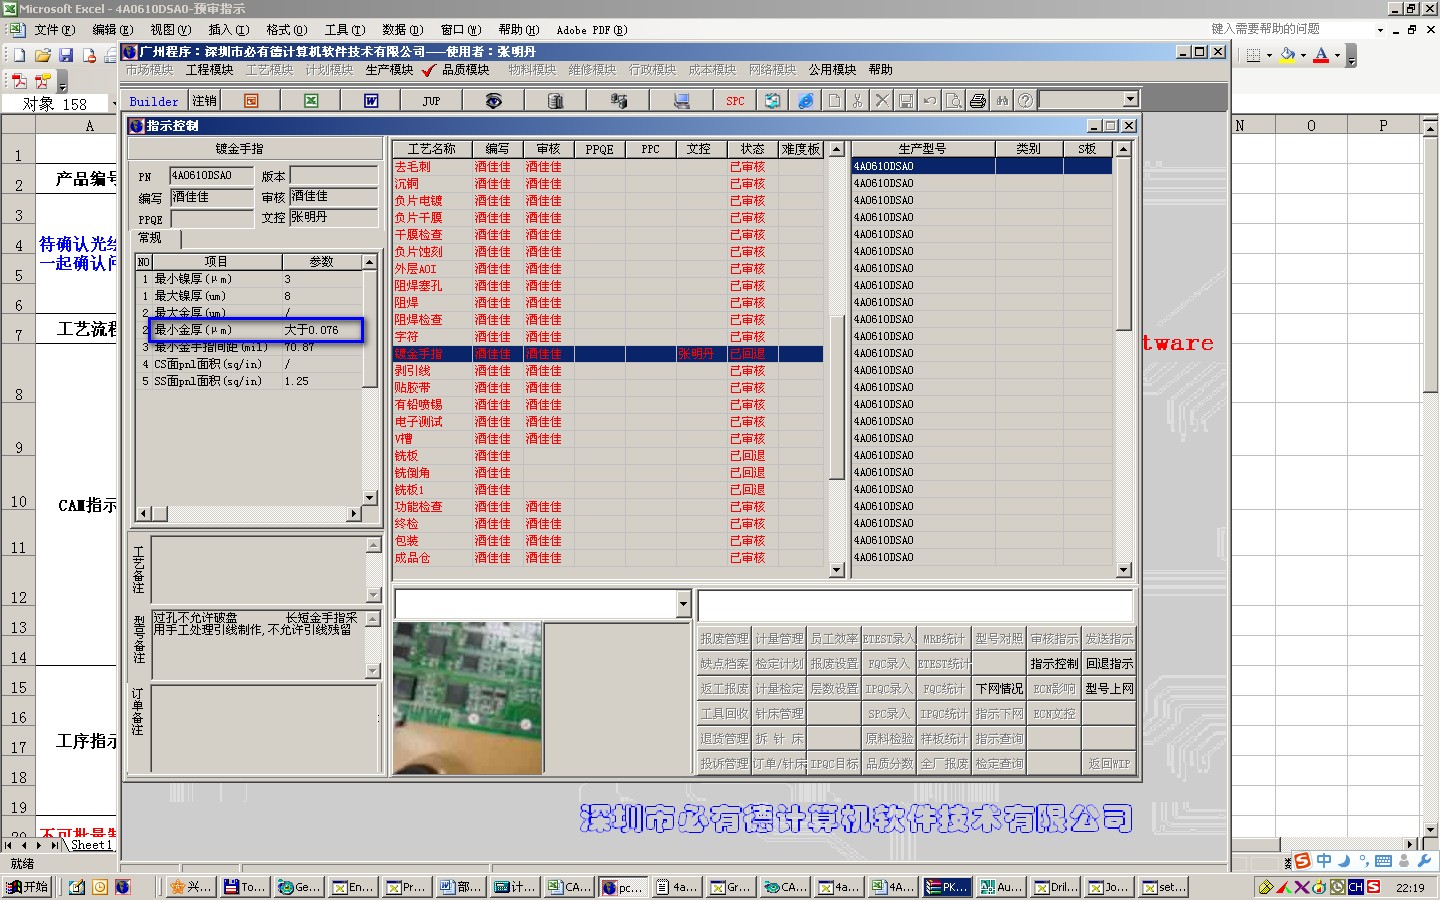Click the Sheet1 worksheet tab
Image resolution: width=1440 pixels, height=900 pixels.
91,845
